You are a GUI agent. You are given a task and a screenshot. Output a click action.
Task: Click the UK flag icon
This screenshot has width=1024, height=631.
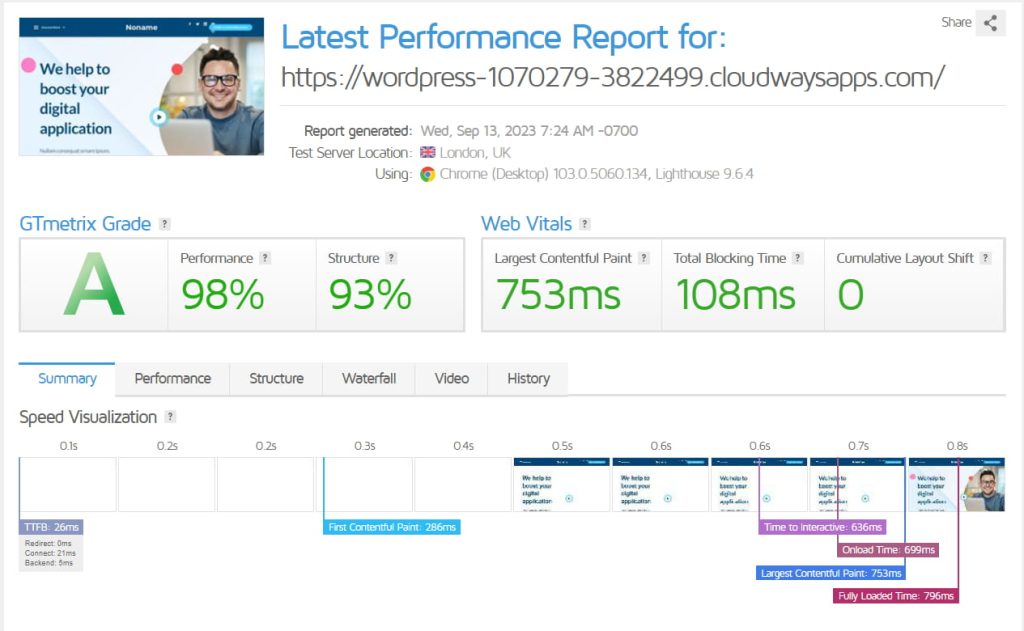(428, 152)
